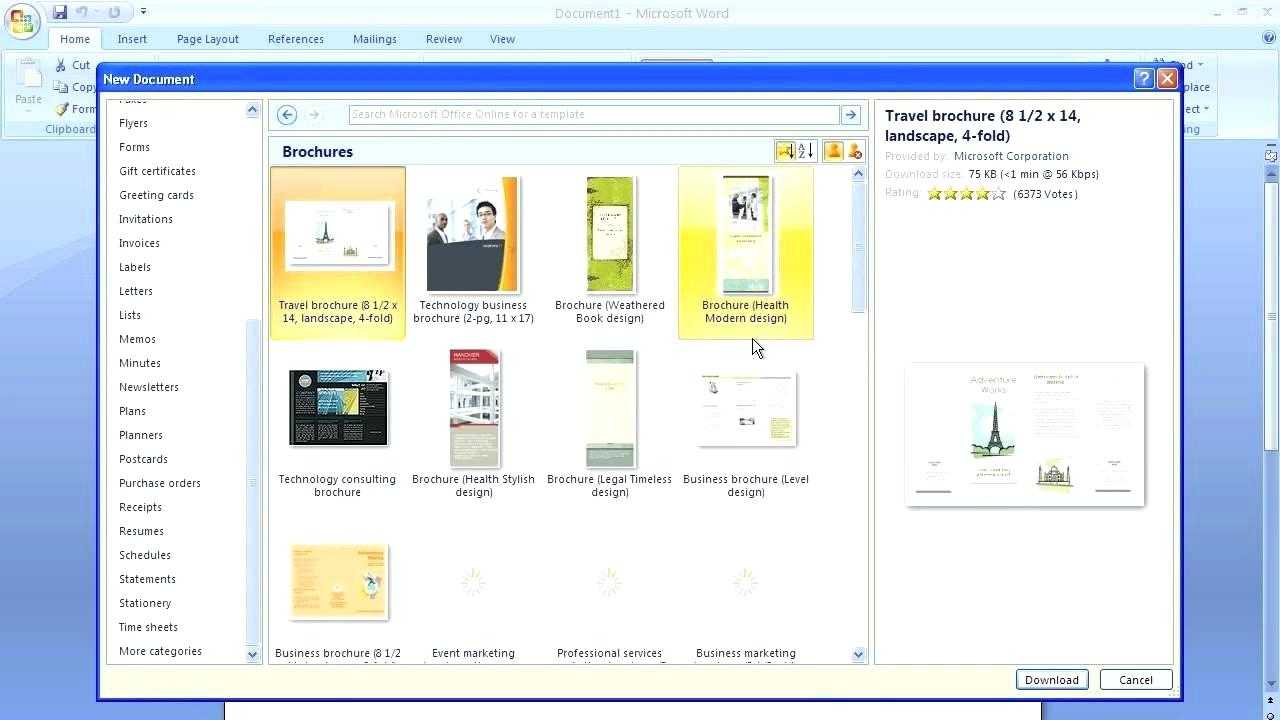Click the template search input field

click(x=593, y=115)
